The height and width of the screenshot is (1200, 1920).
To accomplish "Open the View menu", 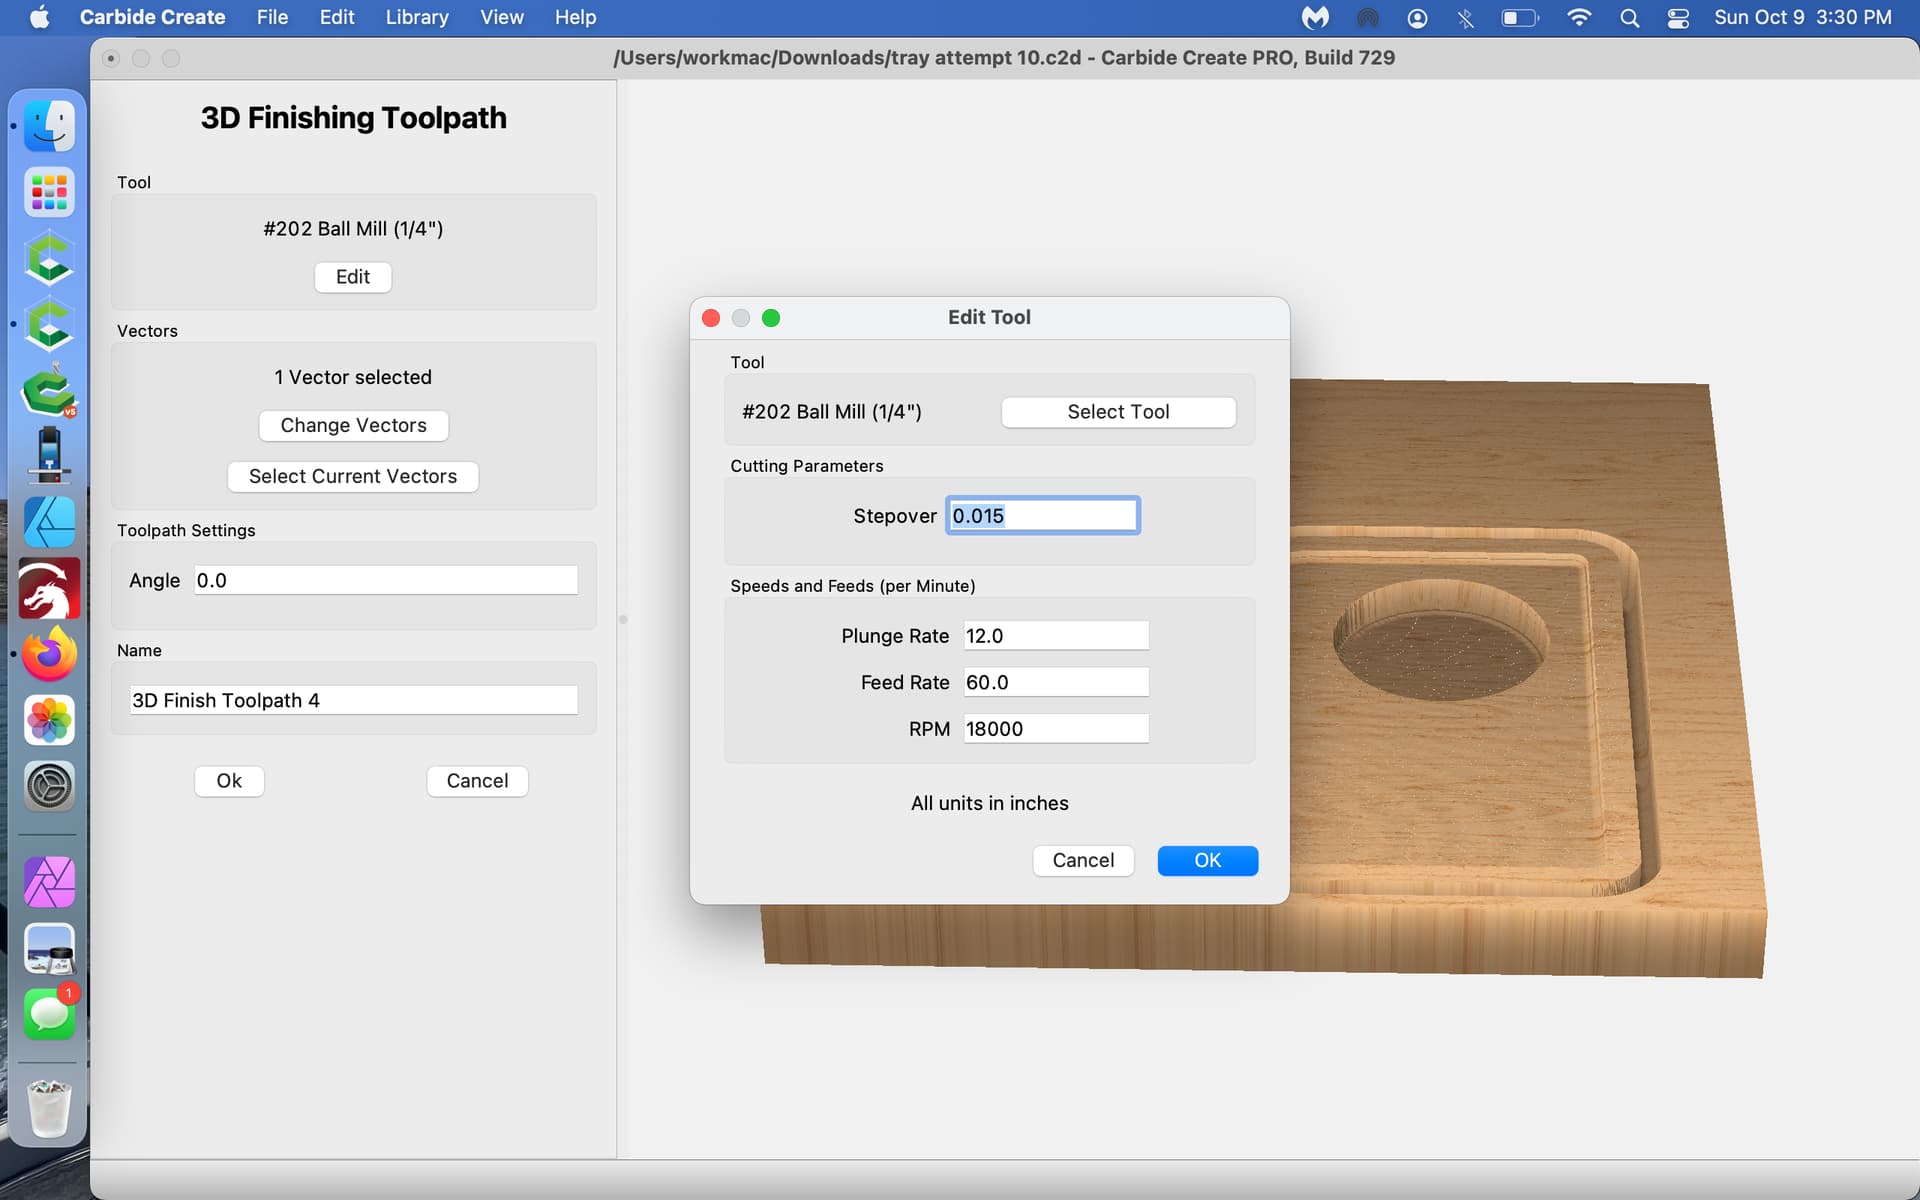I will pos(501,17).
